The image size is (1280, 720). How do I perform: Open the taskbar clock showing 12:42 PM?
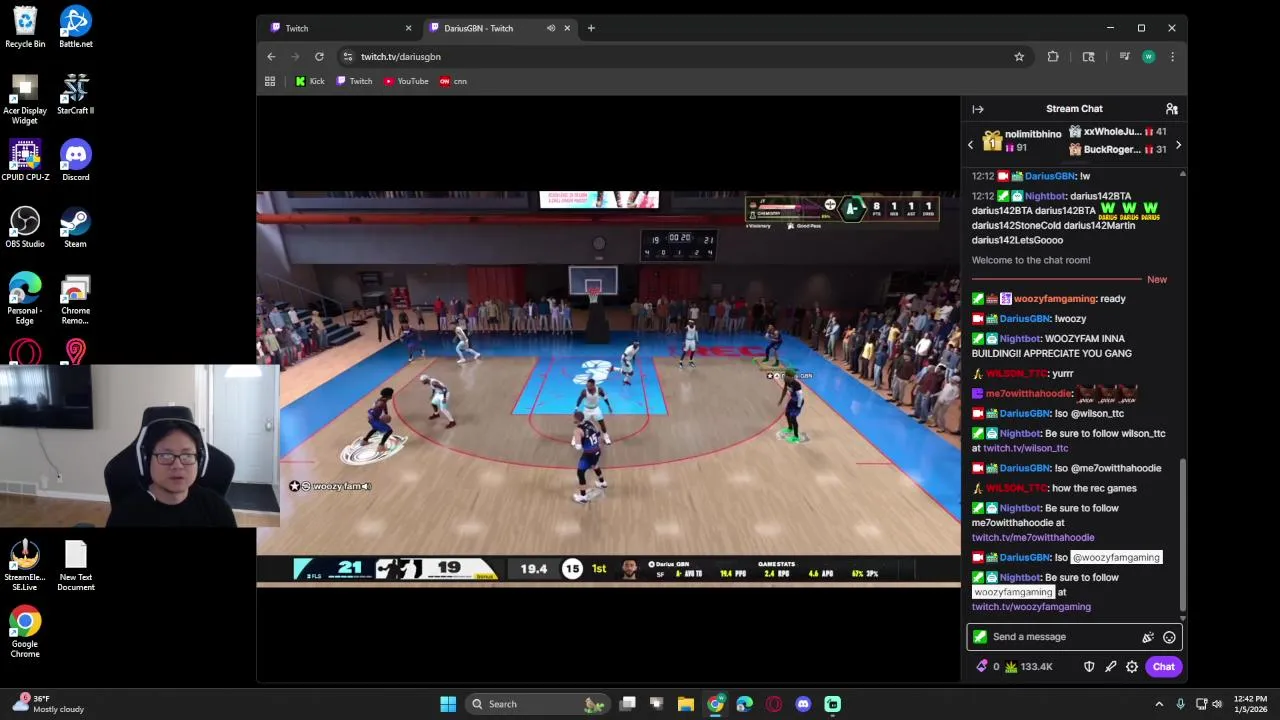point(1250,704)
